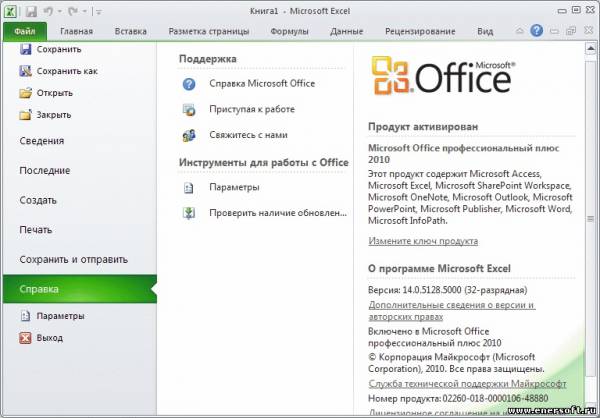Click the Redo arrow in quick access toolbar
This screenshot has width=600, height=418.
(73, 11)
